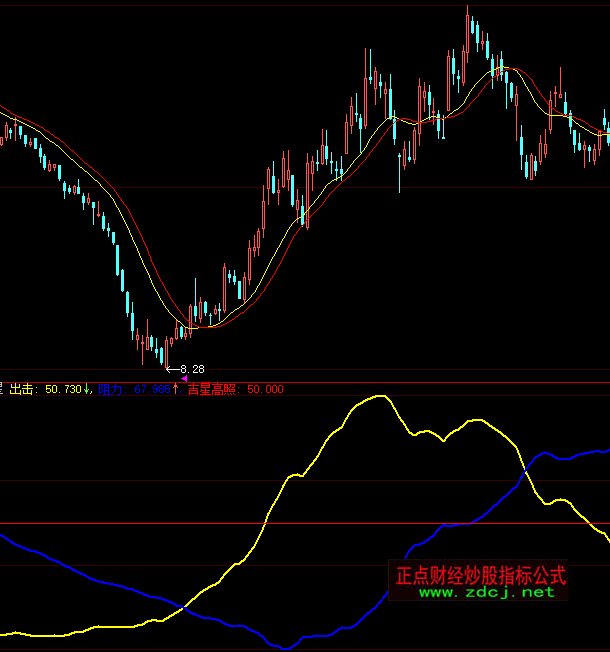Click the green down arrow after 50.730
610x652 pixels.
87,389
